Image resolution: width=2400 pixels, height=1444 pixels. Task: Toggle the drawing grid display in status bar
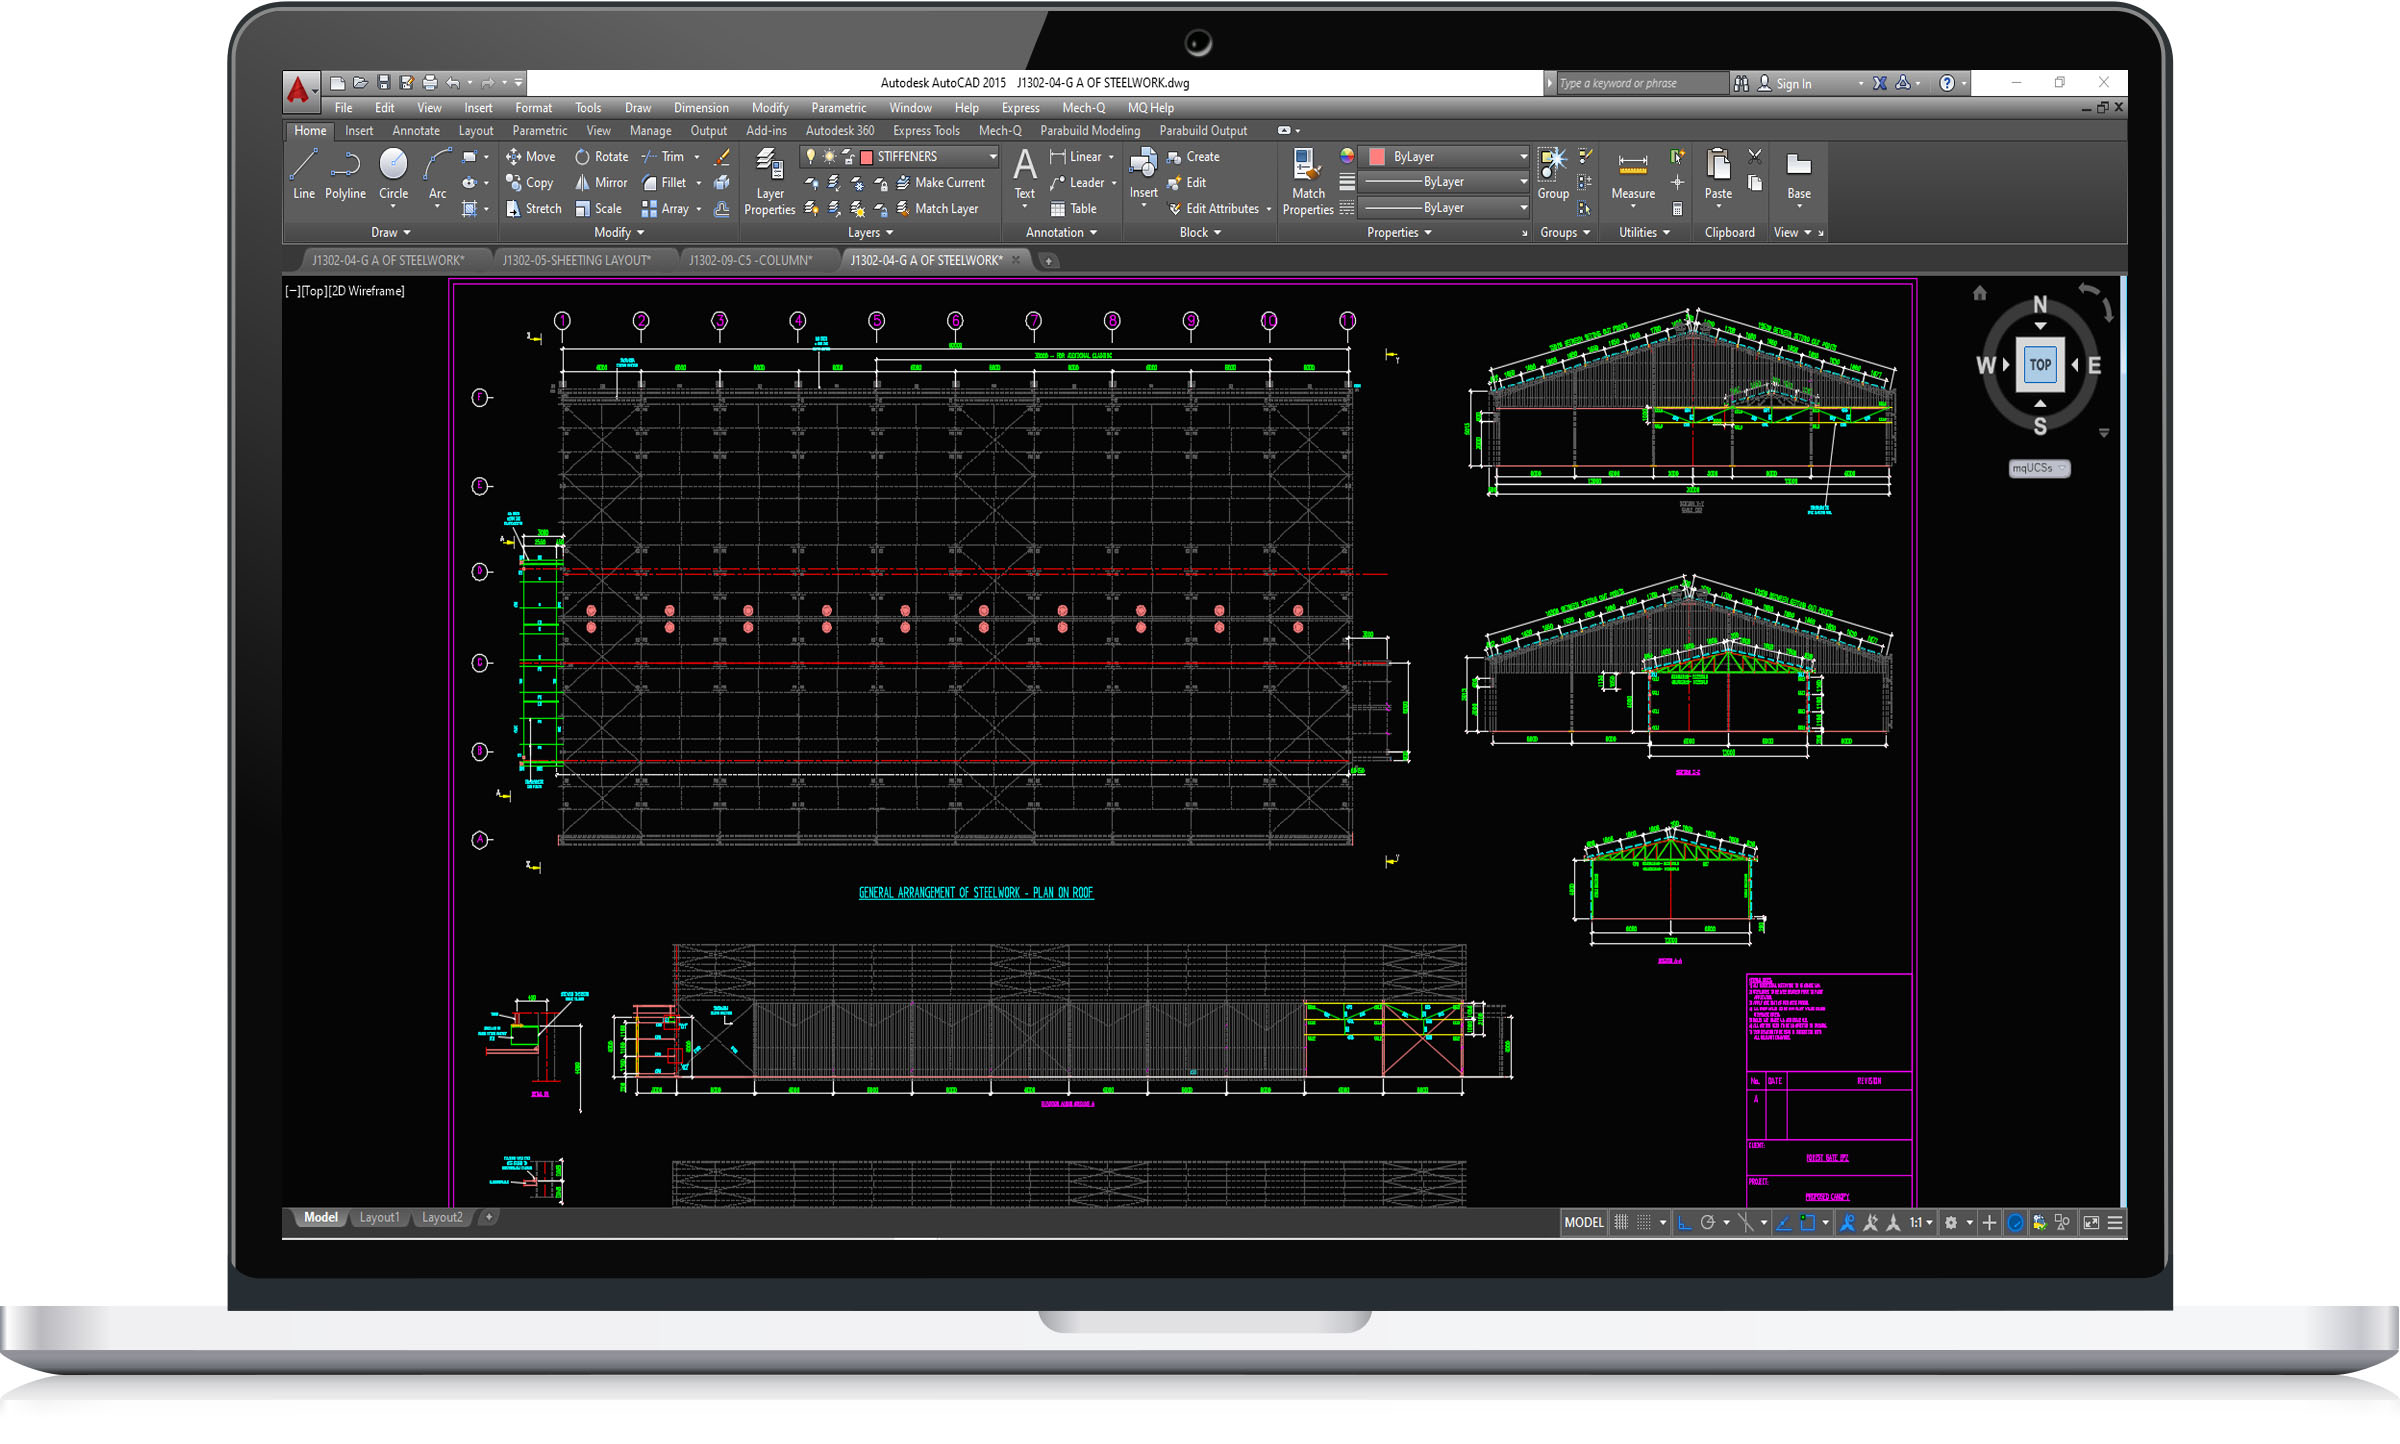point(1621,1222)
